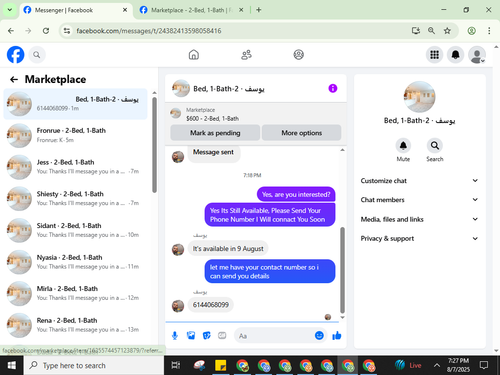Open the Shiesty 2-Bed, 1-Bath conversation
Image resolution: width=500 pixels, height=375 pixels.
tap(75, 198)
